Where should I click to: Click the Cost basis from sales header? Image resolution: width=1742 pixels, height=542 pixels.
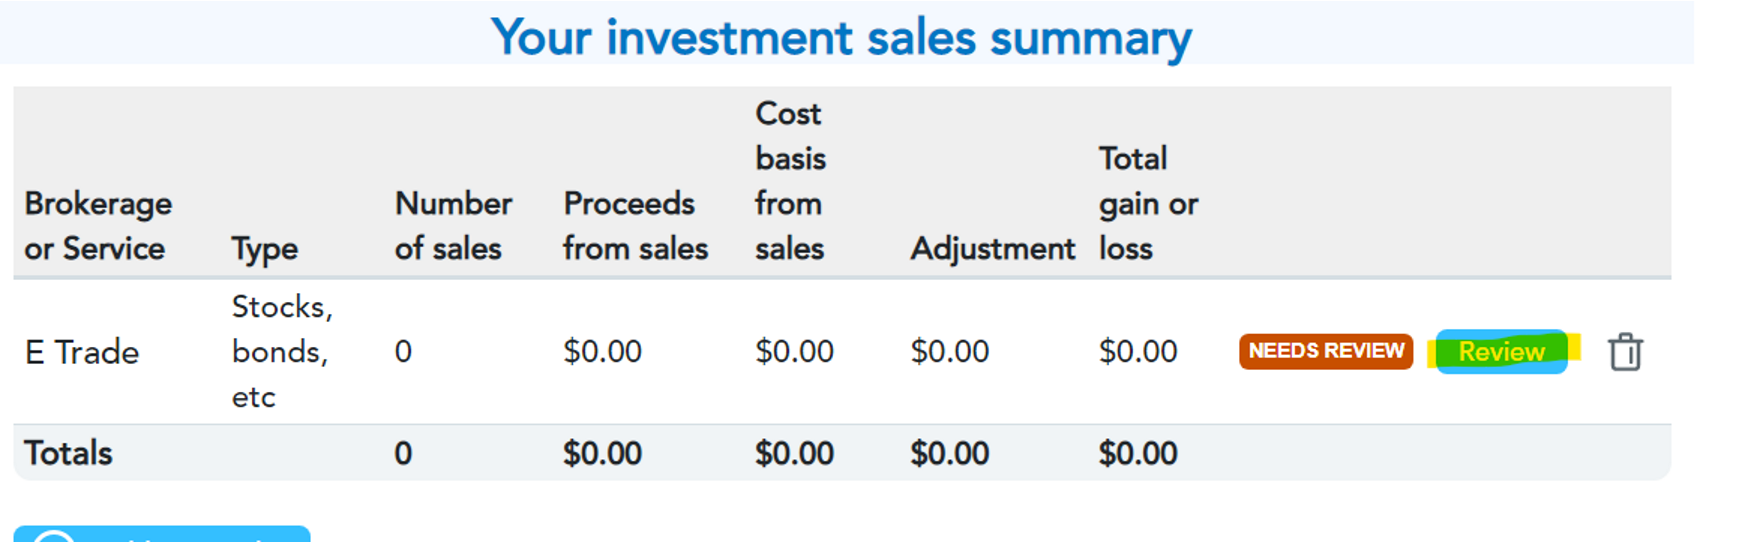tap(791, 181)
